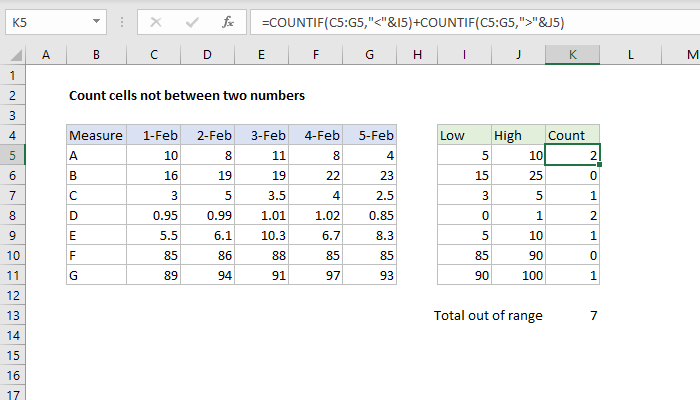The height and width of the screenshot is (400, 700).
Task: Click the formula bar resize dots handle
Action: (122, 22)
